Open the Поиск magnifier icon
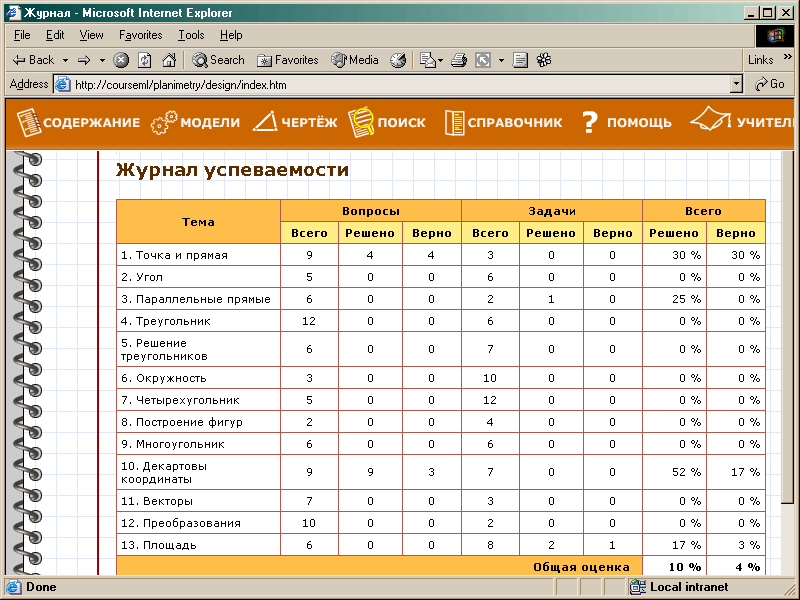The height and width of the screenshot is (600, 800). (x=361, y=122)
